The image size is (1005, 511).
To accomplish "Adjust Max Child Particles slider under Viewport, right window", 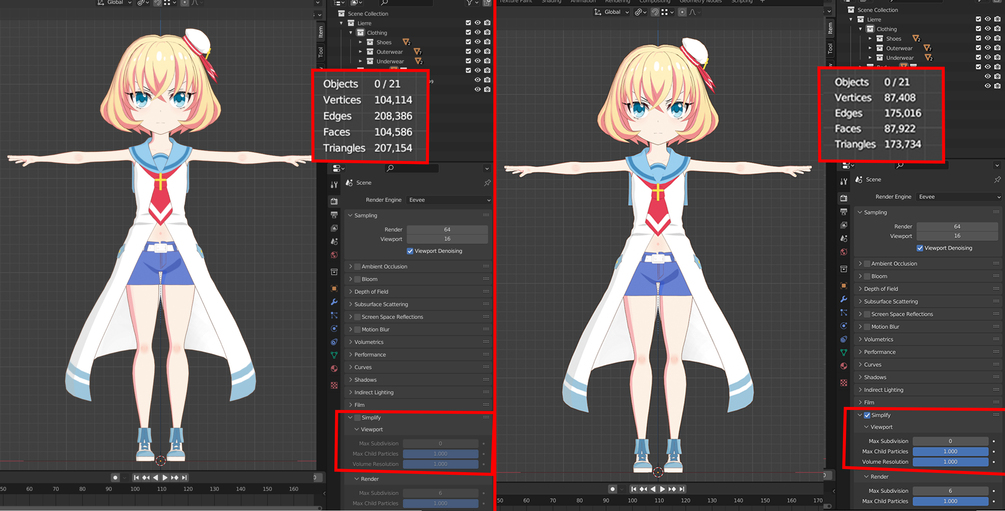I will click(951, 451).
